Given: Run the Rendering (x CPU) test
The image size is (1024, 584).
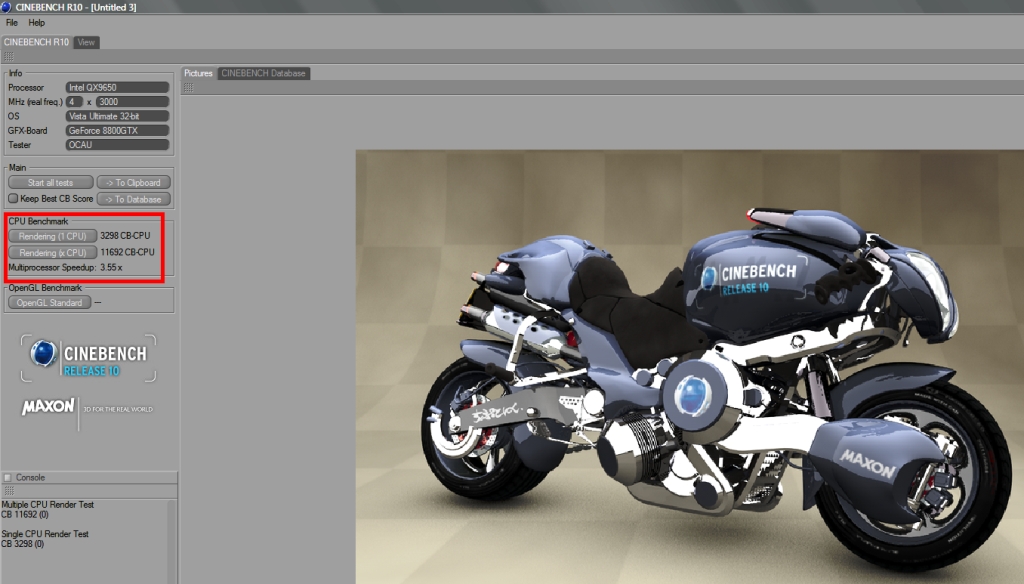Looking at the screenshot, I should [x=52, y=252].
